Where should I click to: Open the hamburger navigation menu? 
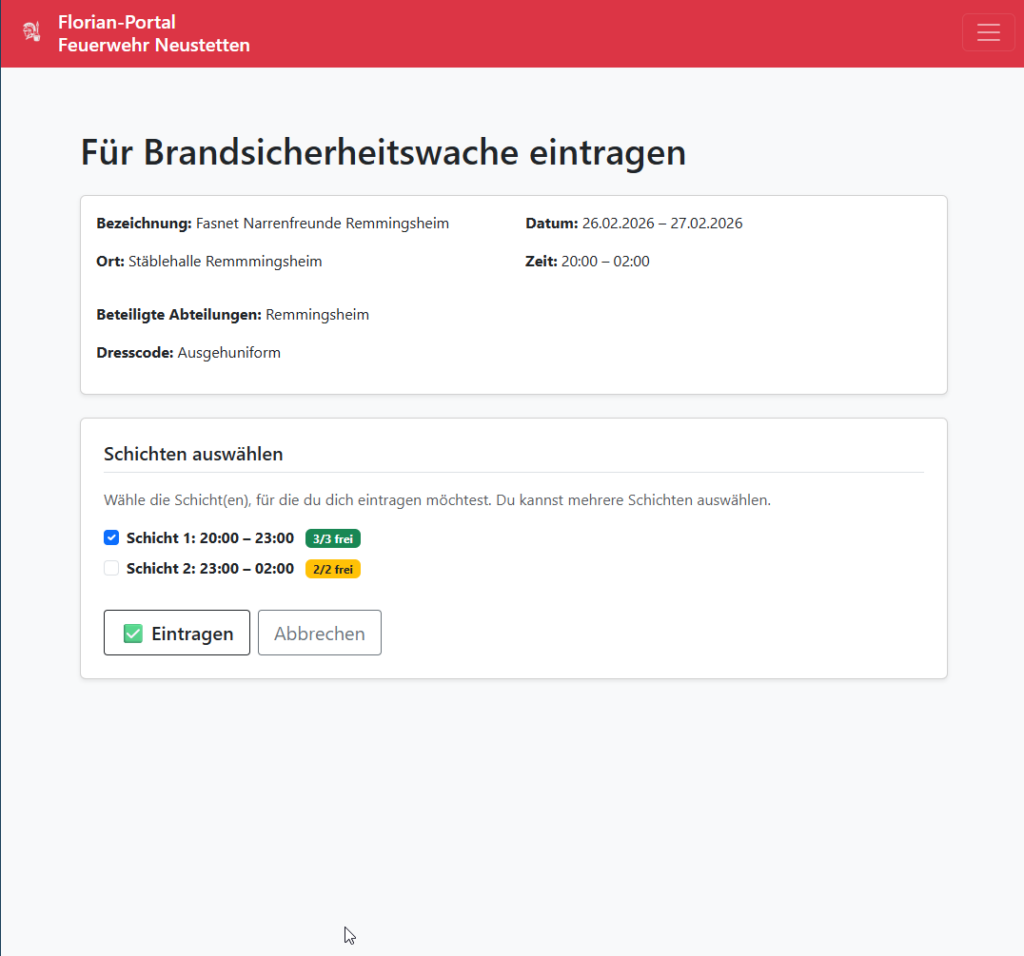[x=988, y=33]
